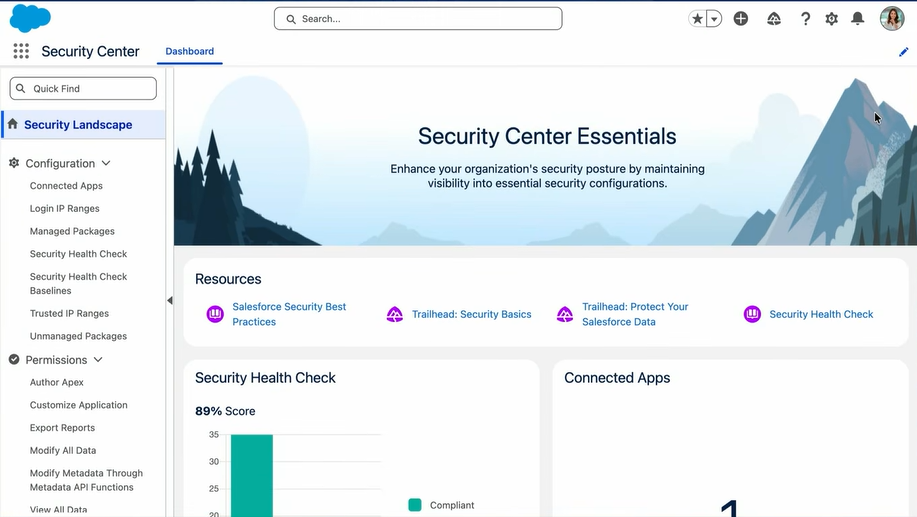917x517 pixels.
Task: Click the Security Center app name
Action: click(x=90, y=51)
